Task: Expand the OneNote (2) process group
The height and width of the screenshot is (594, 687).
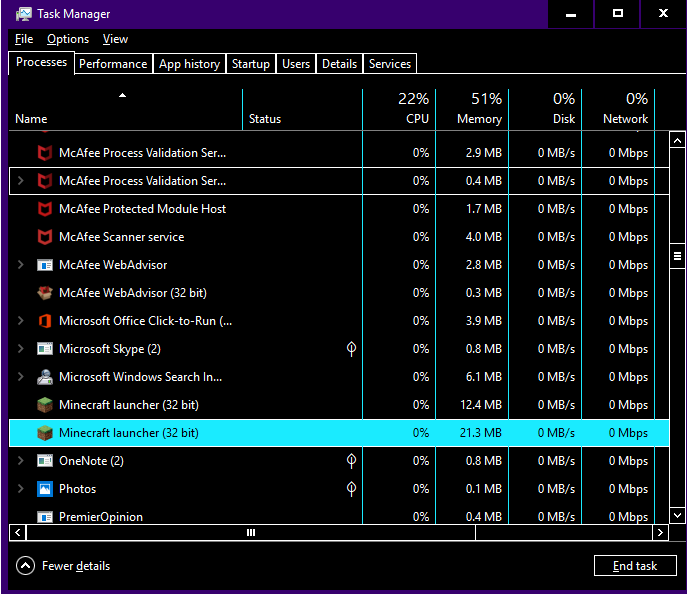Action: [21, 461]
